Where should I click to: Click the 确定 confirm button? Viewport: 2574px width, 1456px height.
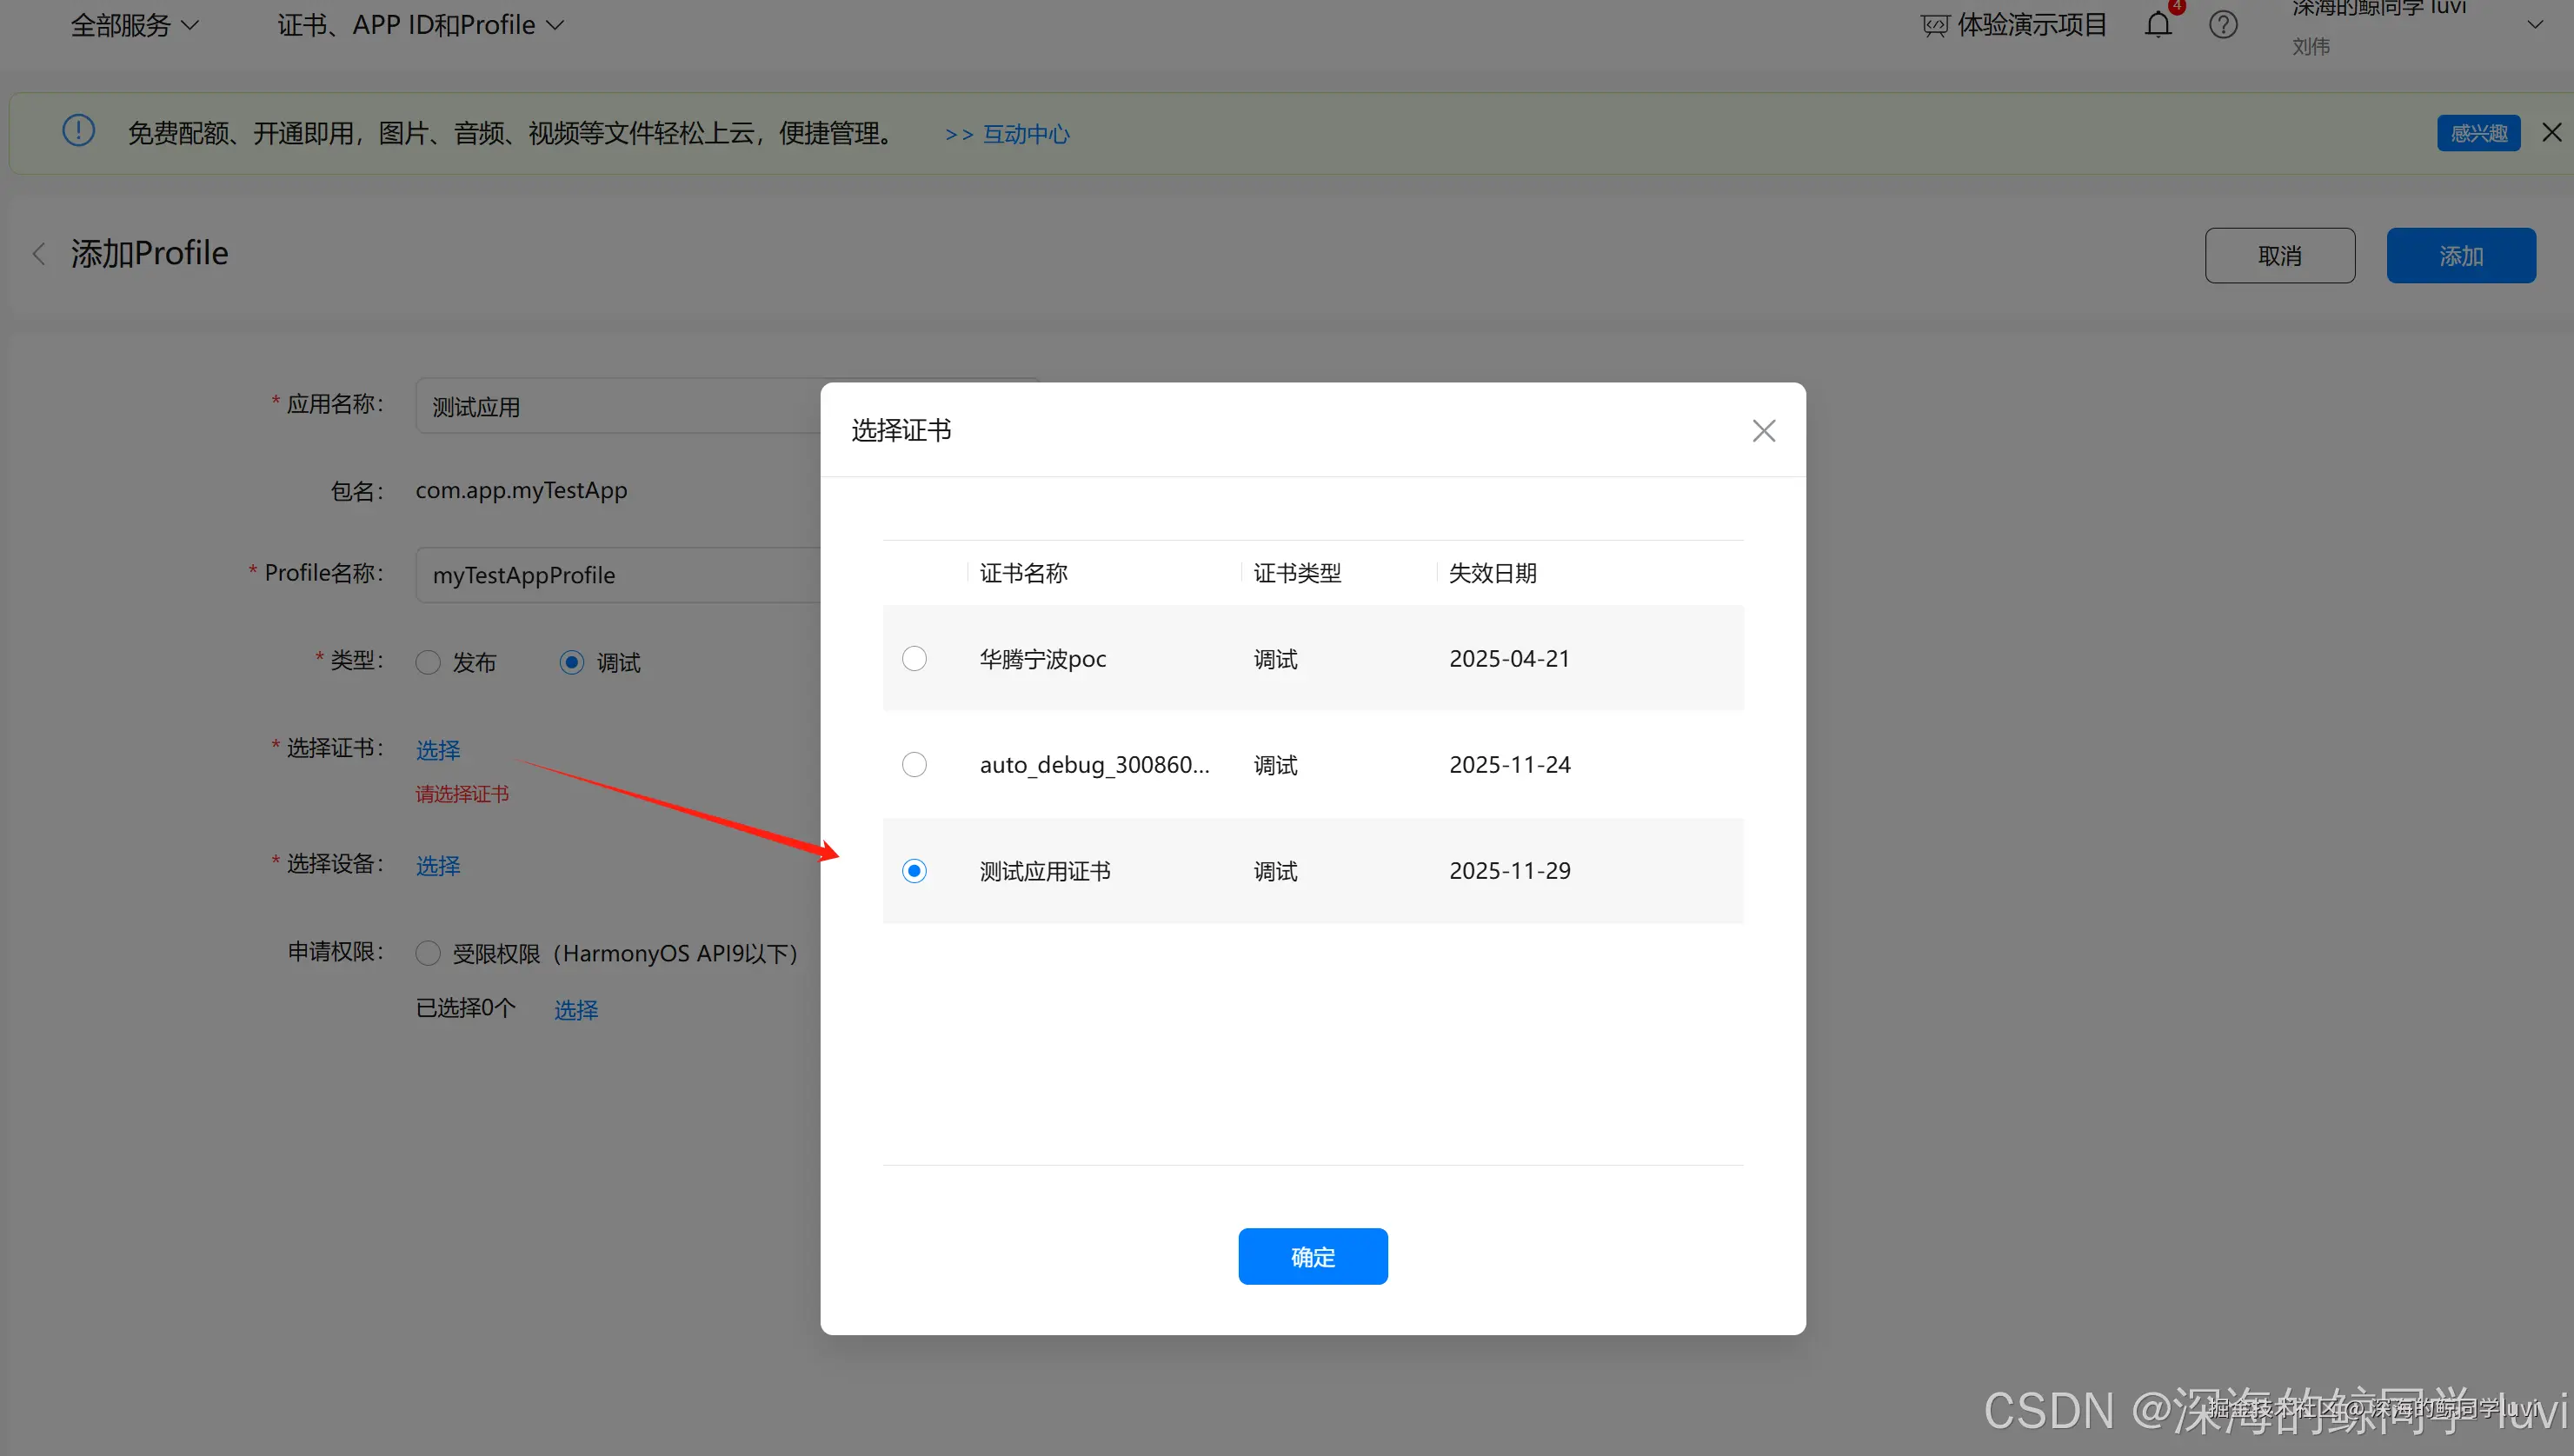pyautogui.click(x=1312, y=1256)
